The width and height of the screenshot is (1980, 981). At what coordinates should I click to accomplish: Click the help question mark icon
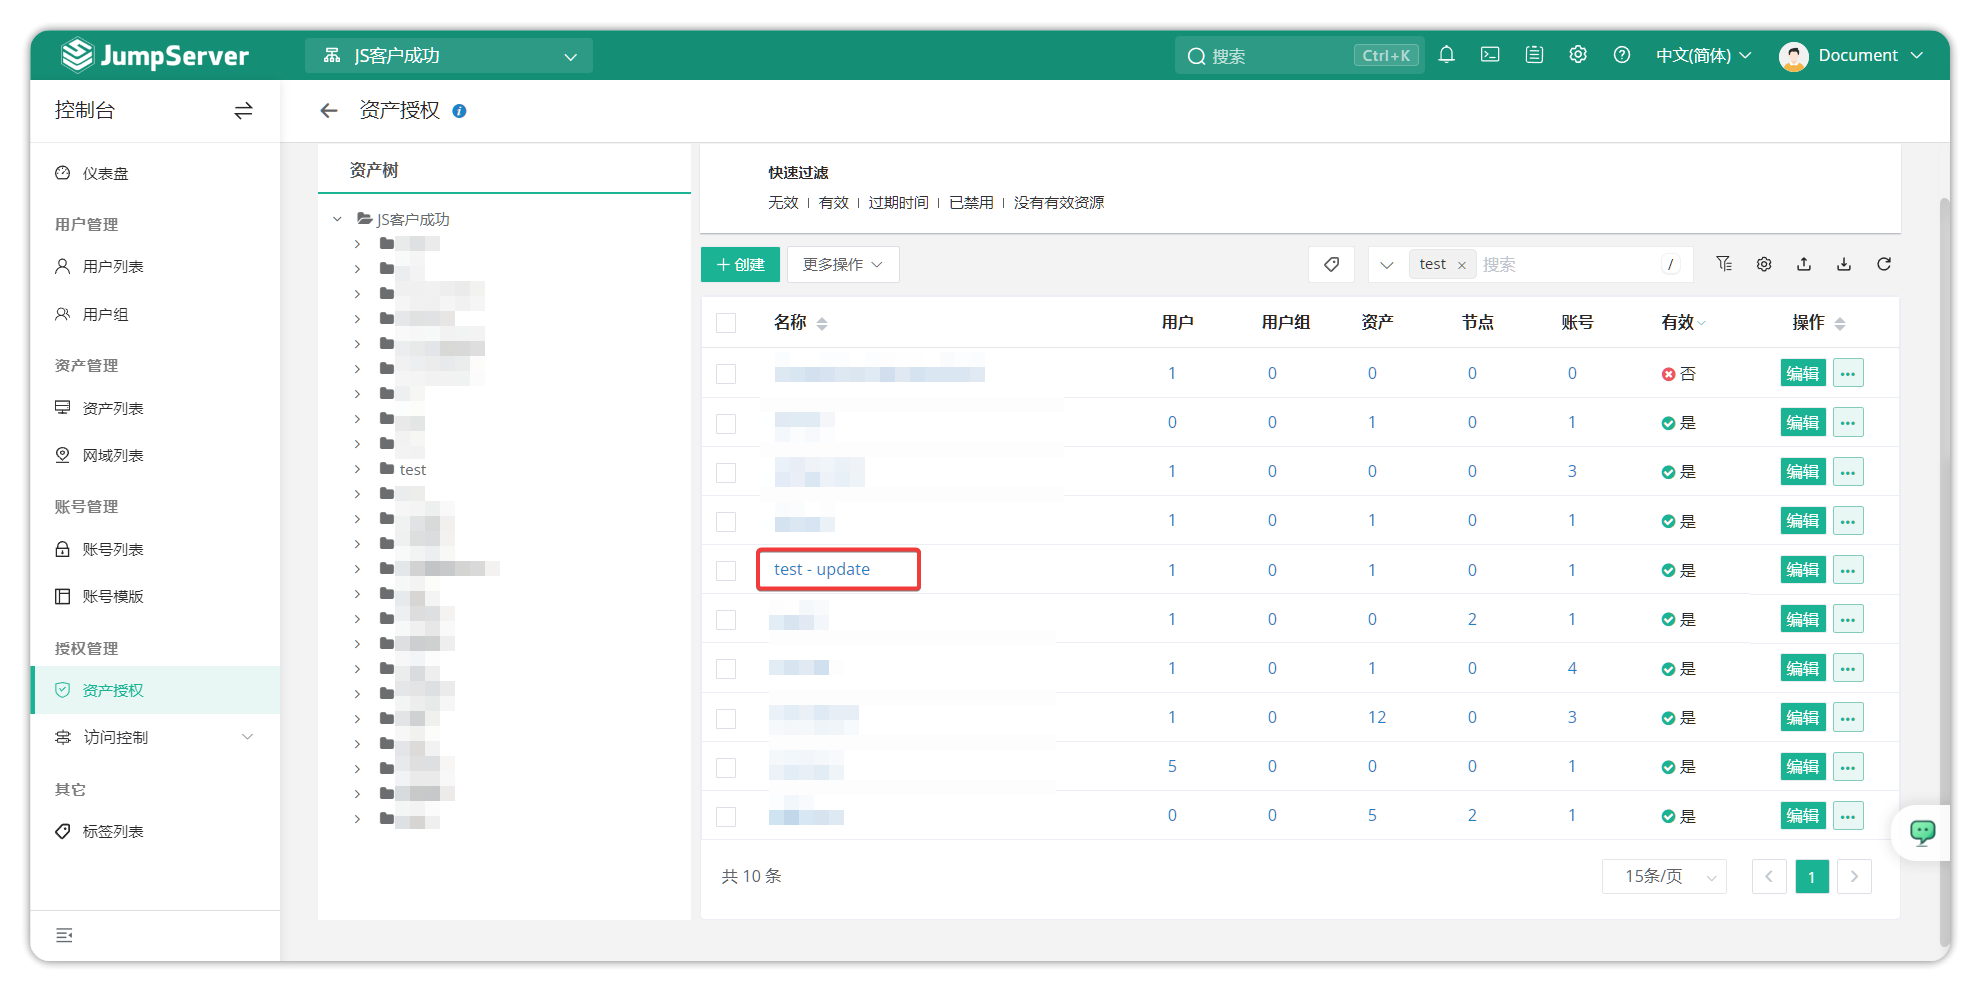[1622, 55]
